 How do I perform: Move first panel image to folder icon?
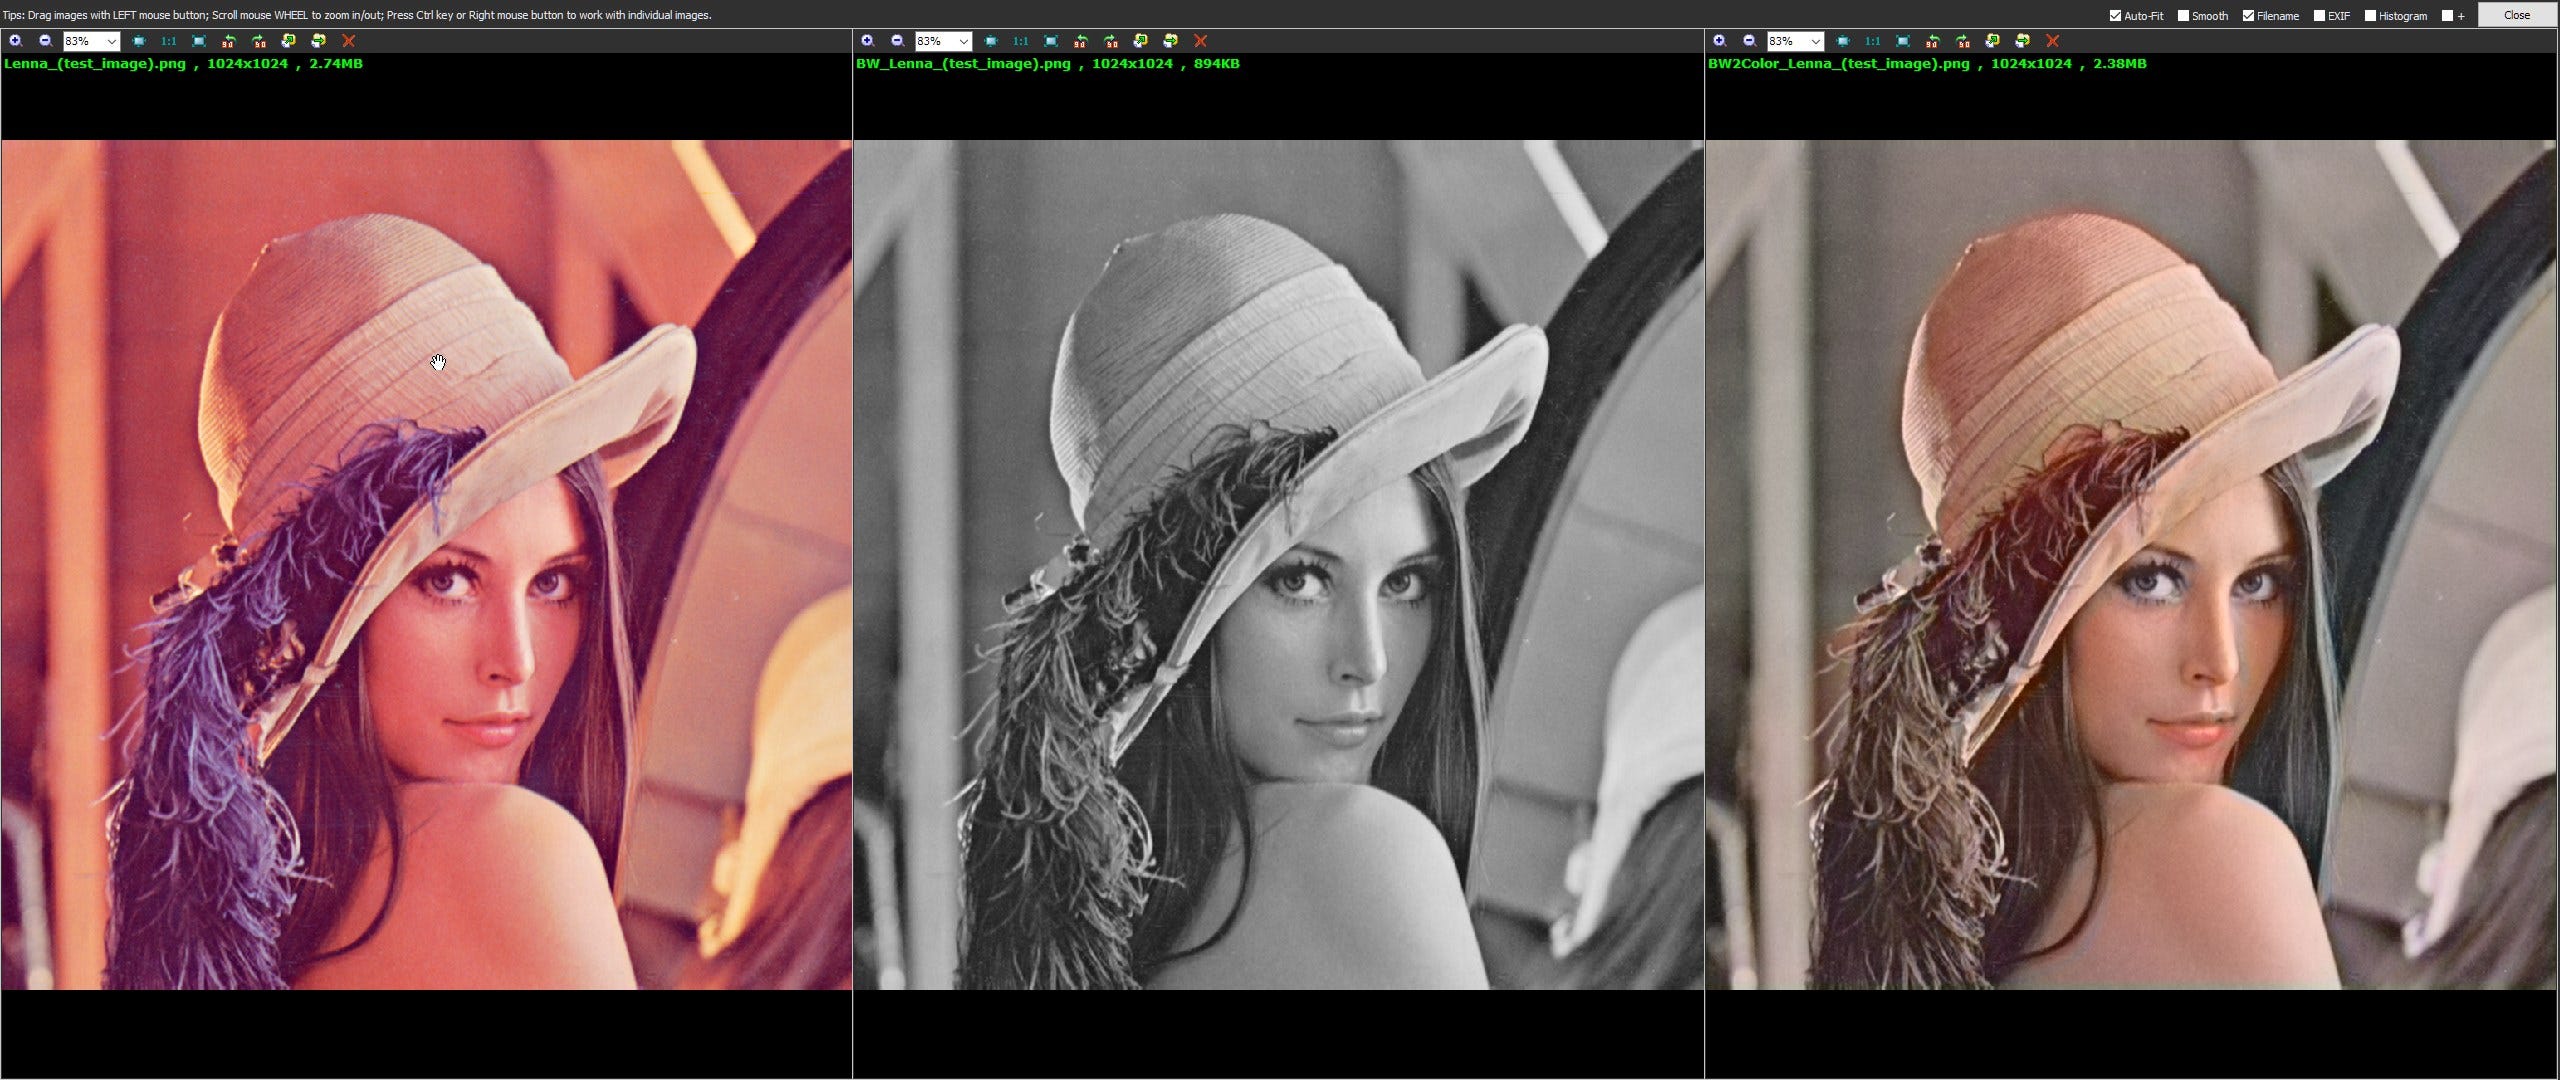pos(318,41)
